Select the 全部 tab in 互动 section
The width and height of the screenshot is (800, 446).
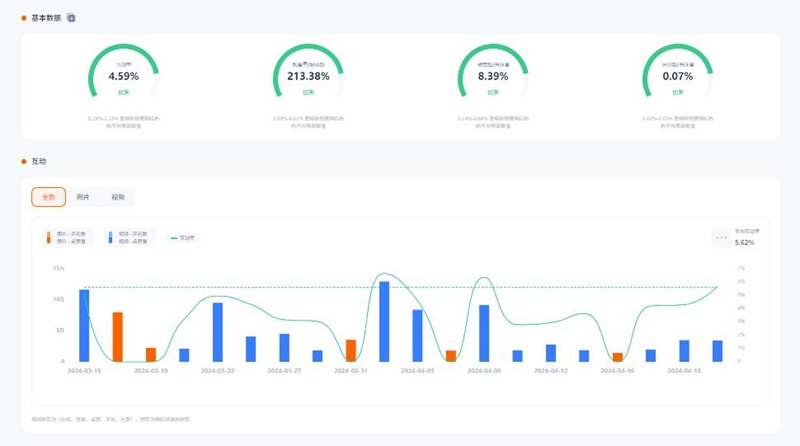coord(49,197)
